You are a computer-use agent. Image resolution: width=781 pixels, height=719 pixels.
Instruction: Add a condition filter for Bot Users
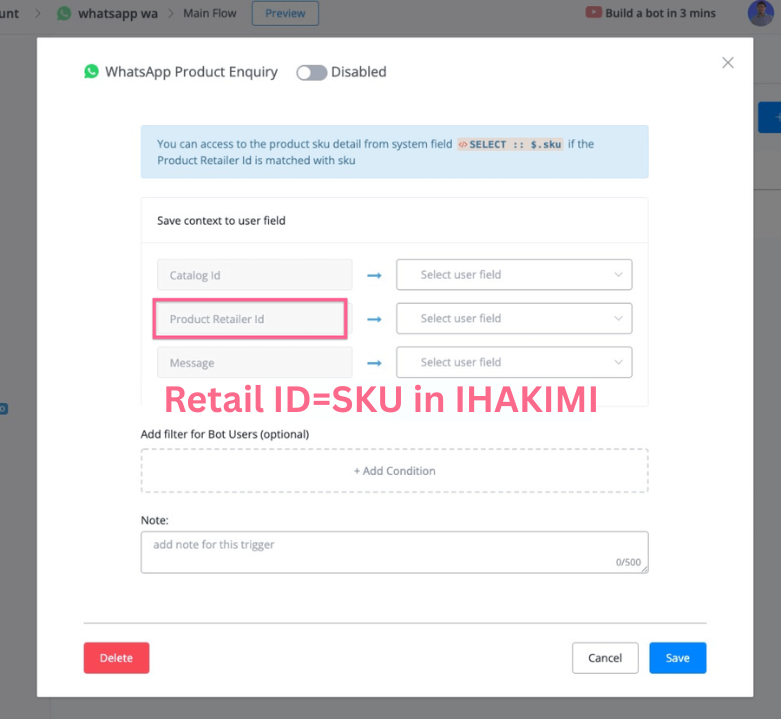coord(394,471)
